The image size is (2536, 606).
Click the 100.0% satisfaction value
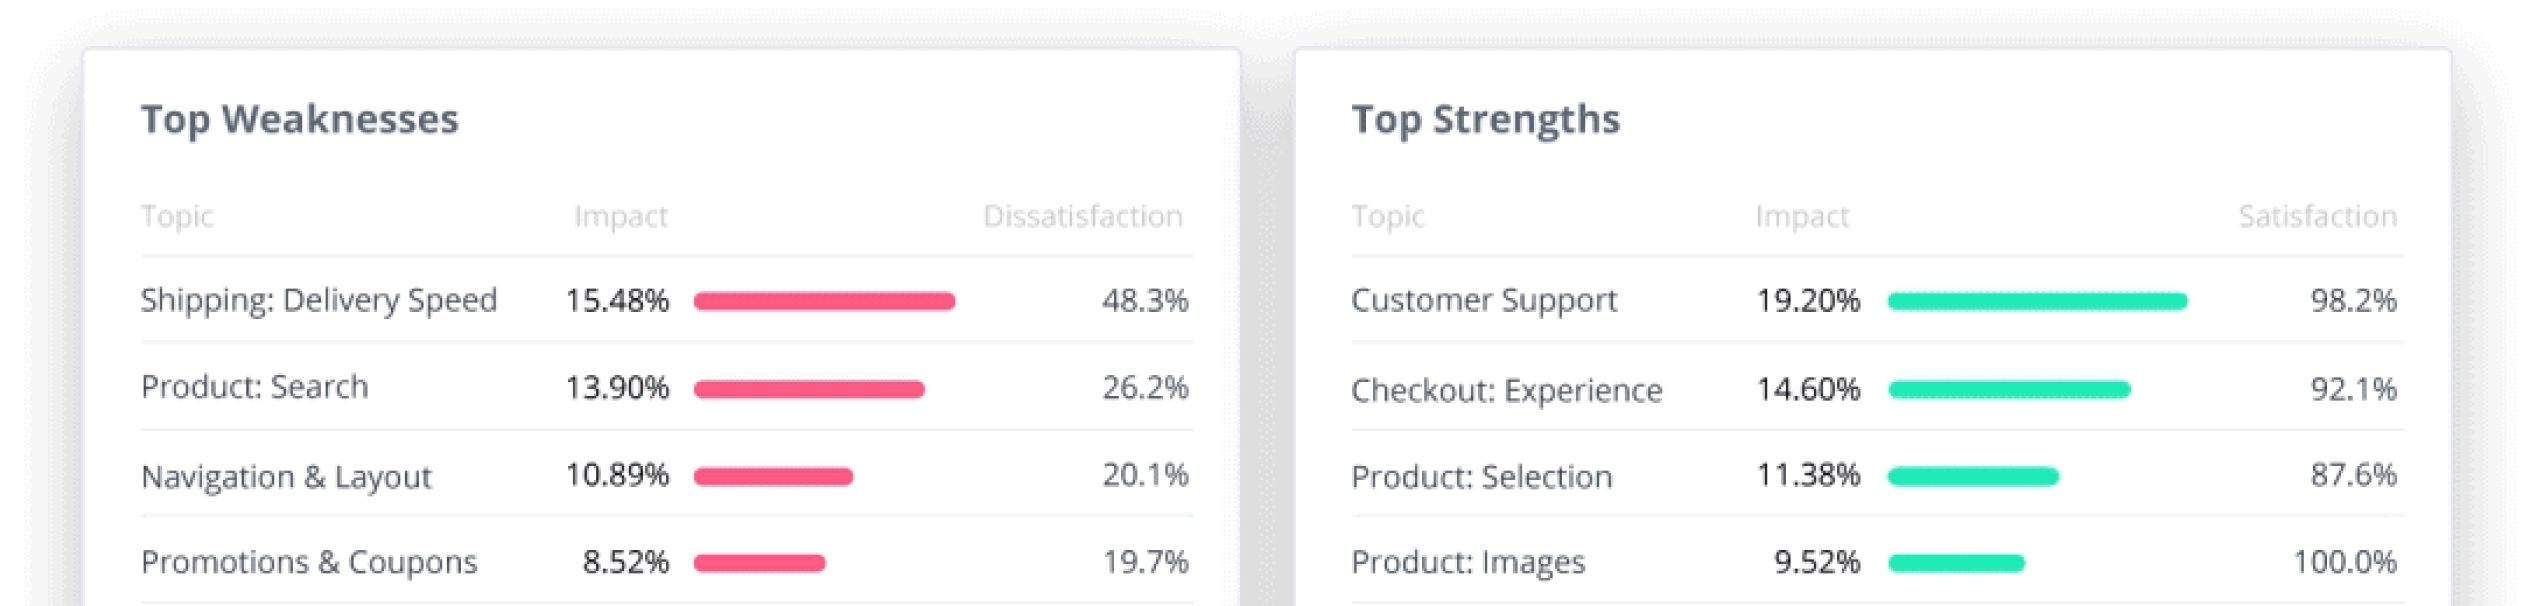pyautogui.click(x=2344, y=562)
